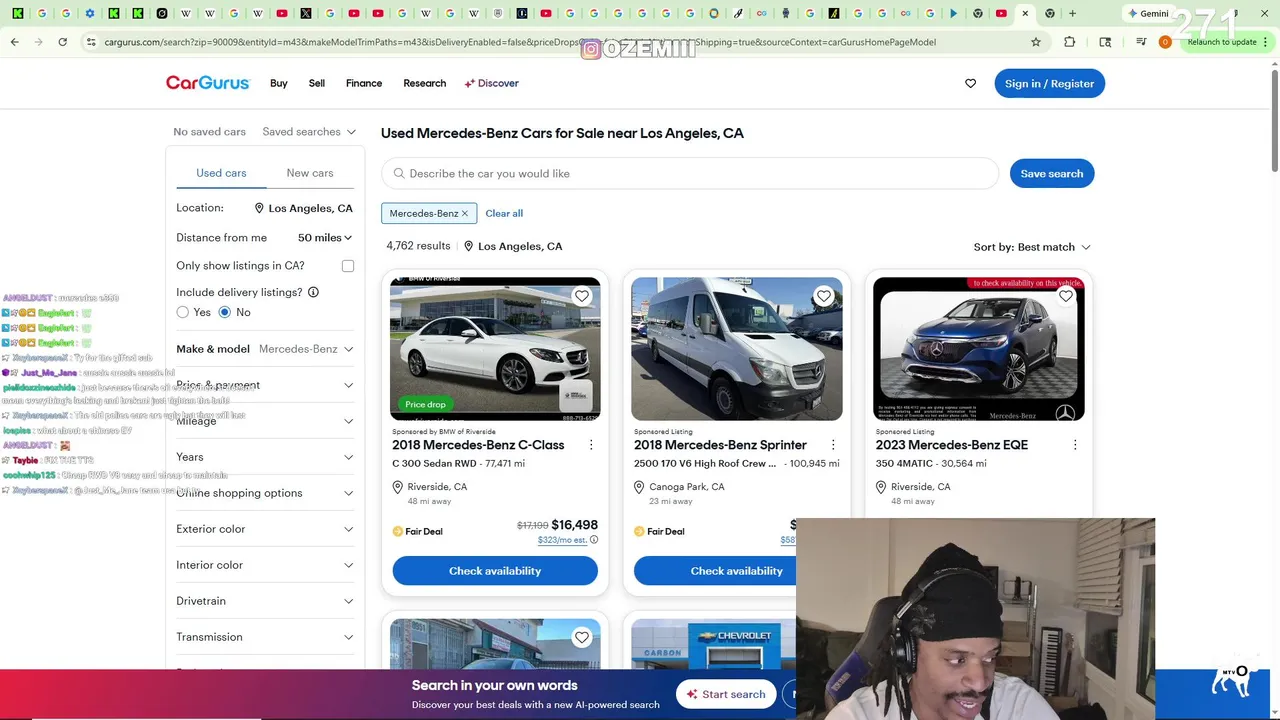Viewport: 1280px width, 720px height.
Task: Expand the Drivetrain filter
Action: point(265,601)
